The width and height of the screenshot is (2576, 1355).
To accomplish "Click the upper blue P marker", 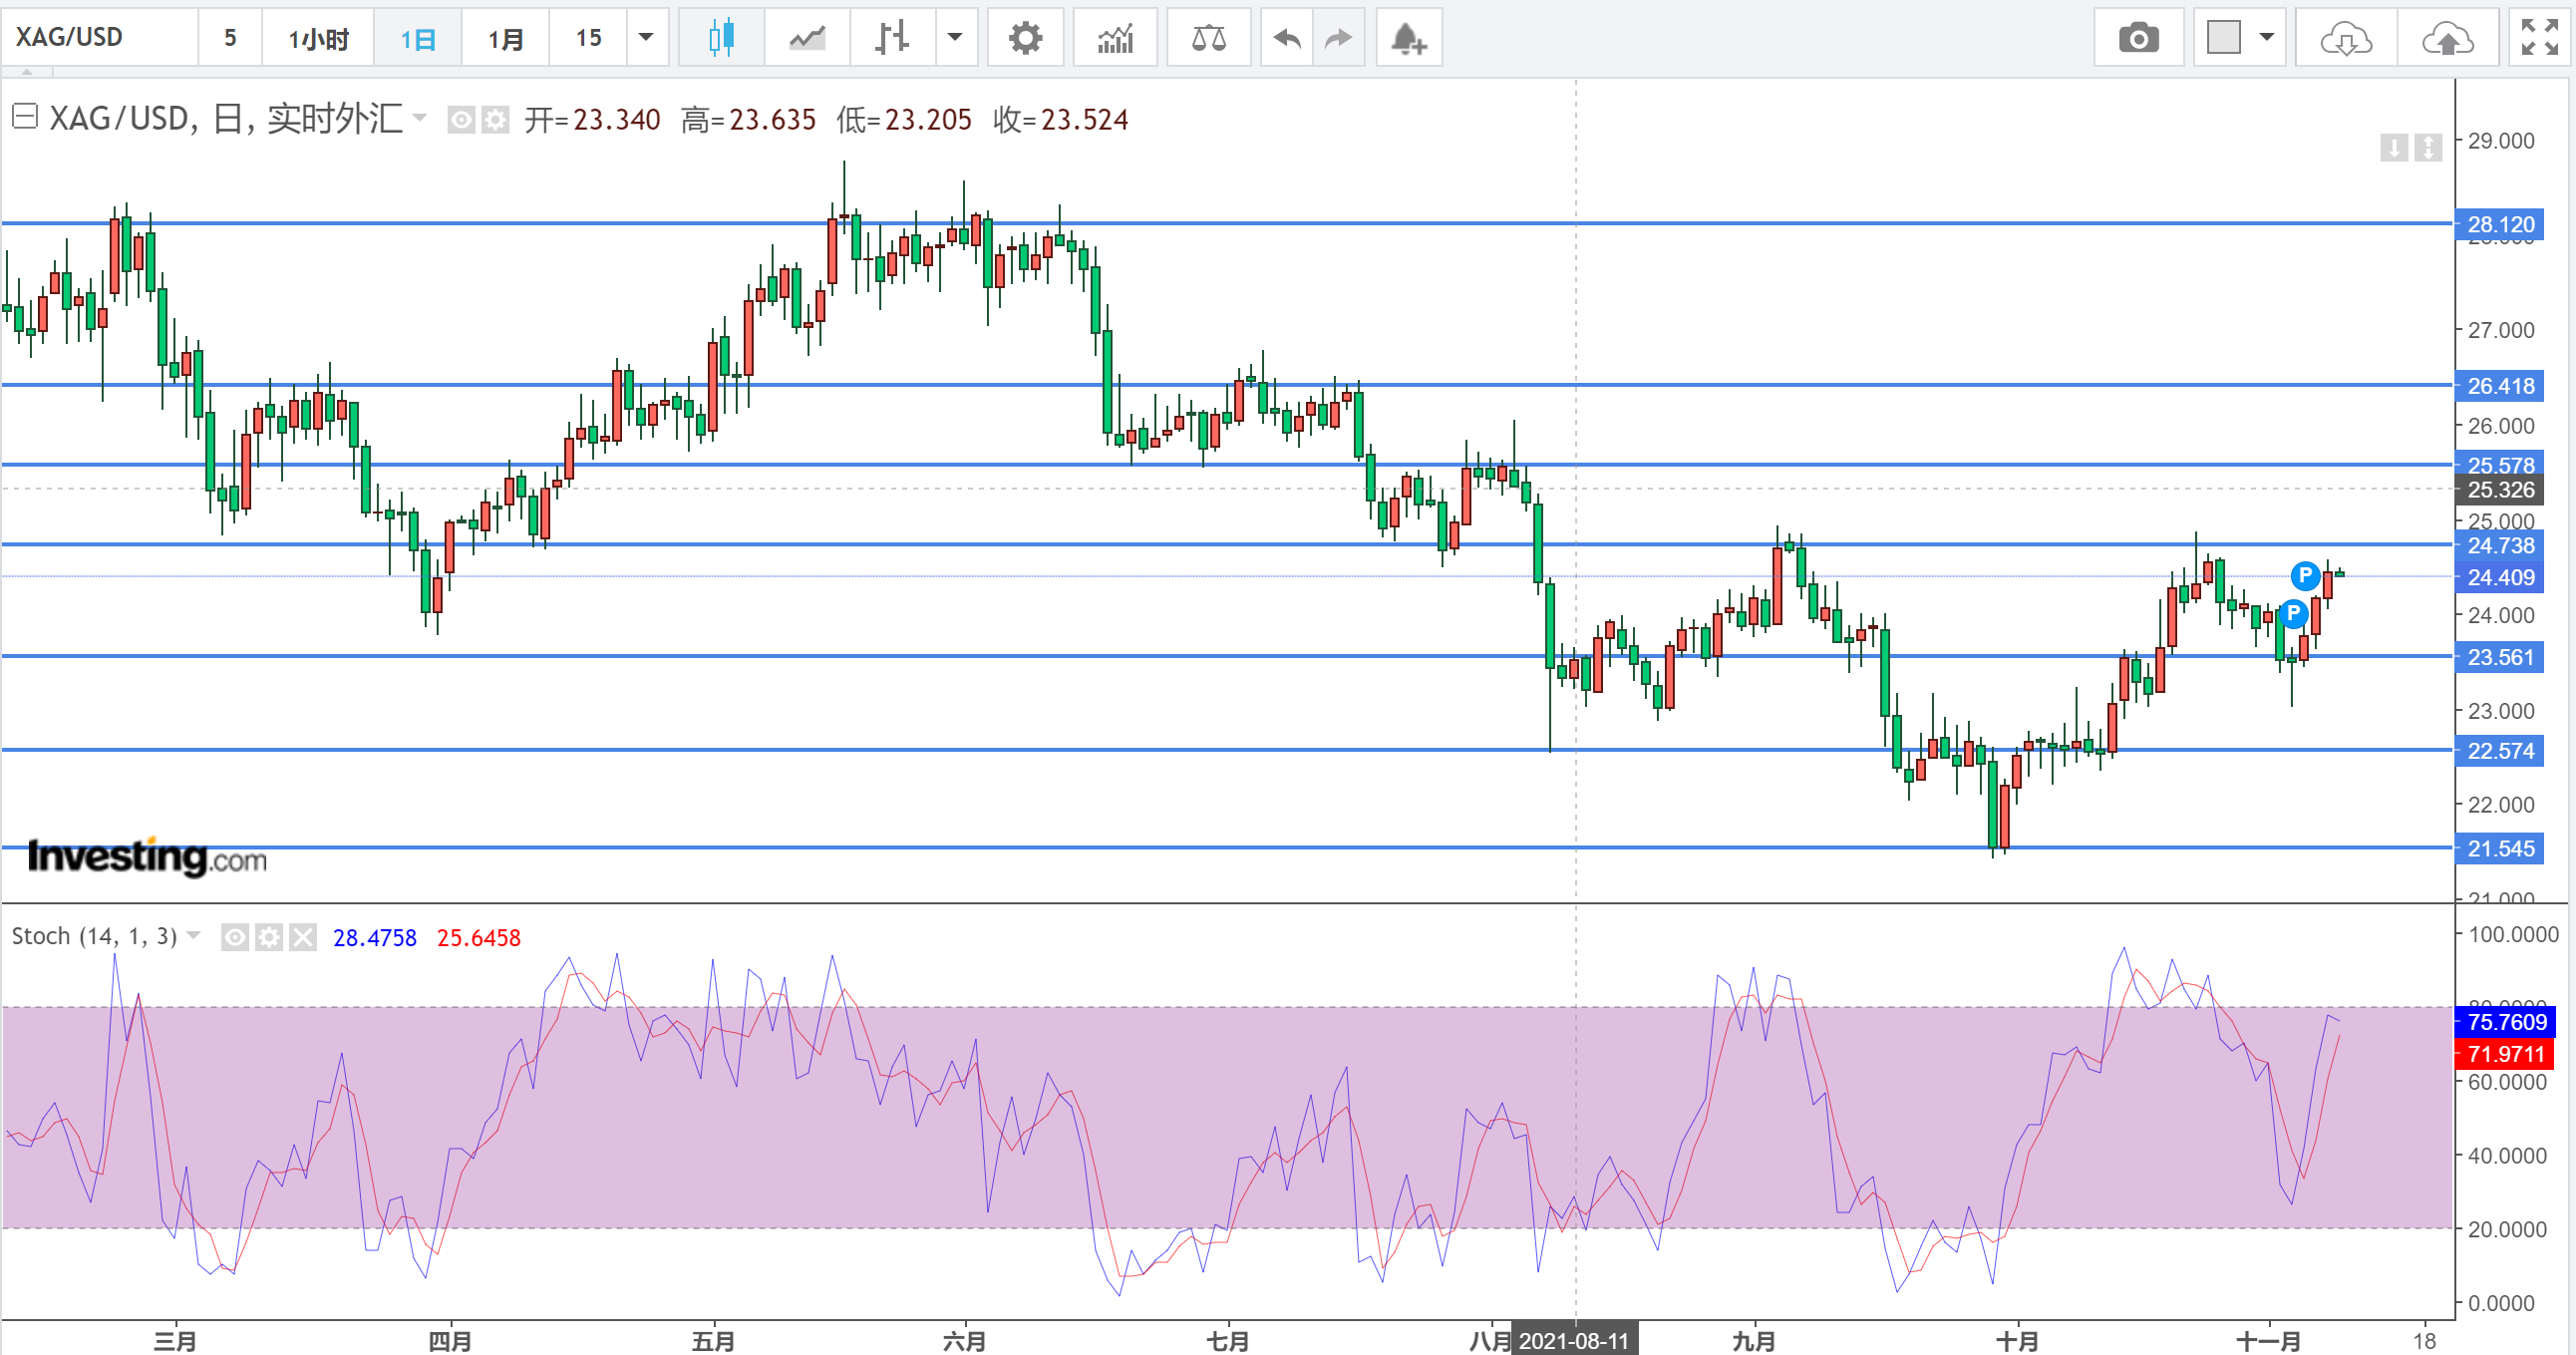I will coord(2305,575).
